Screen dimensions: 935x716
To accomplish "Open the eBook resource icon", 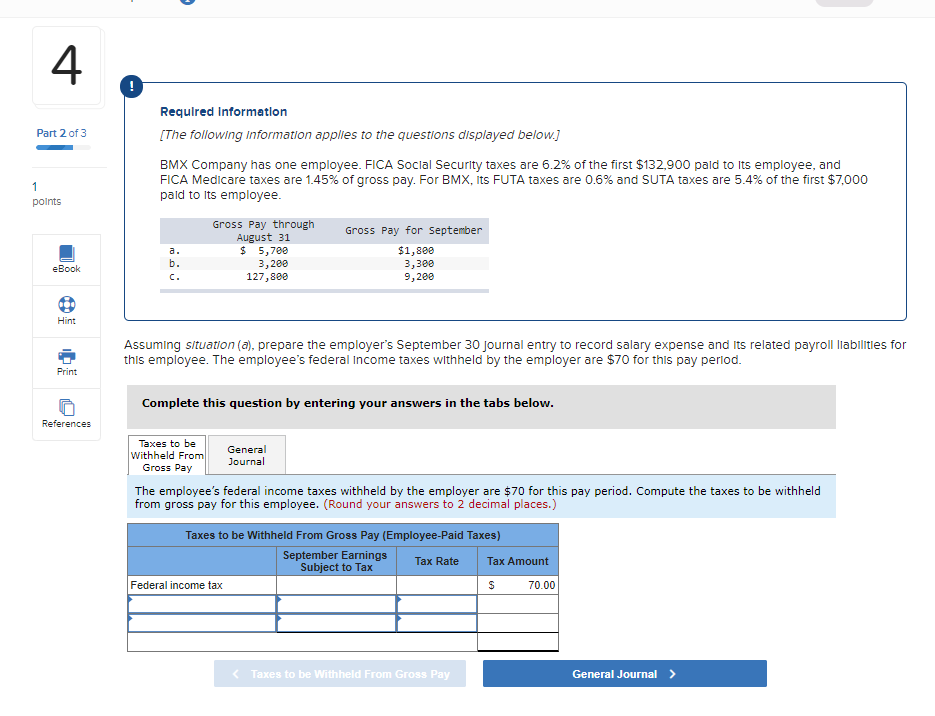I will (x=66, y=253).
